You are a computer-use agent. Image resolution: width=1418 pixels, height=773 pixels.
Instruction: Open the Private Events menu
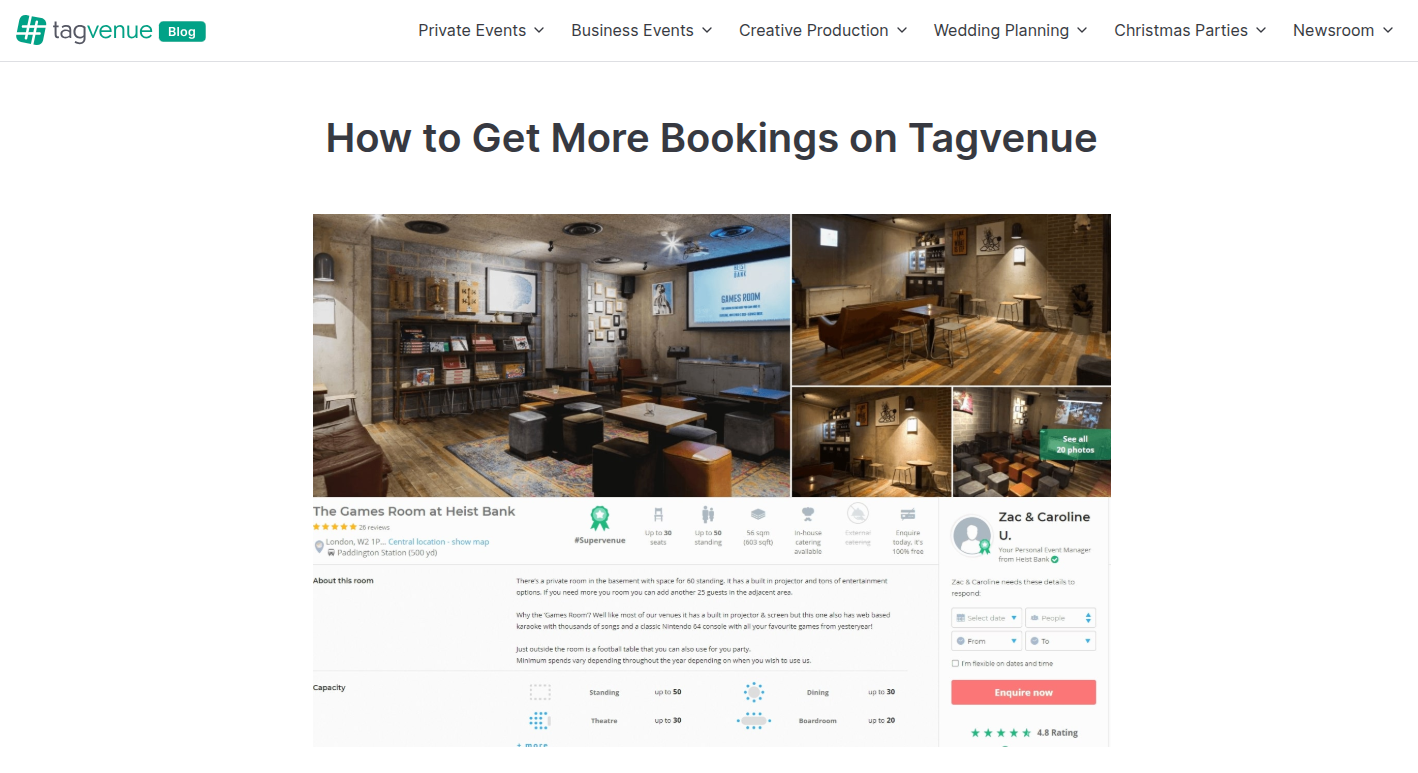(x=482, y=30)
